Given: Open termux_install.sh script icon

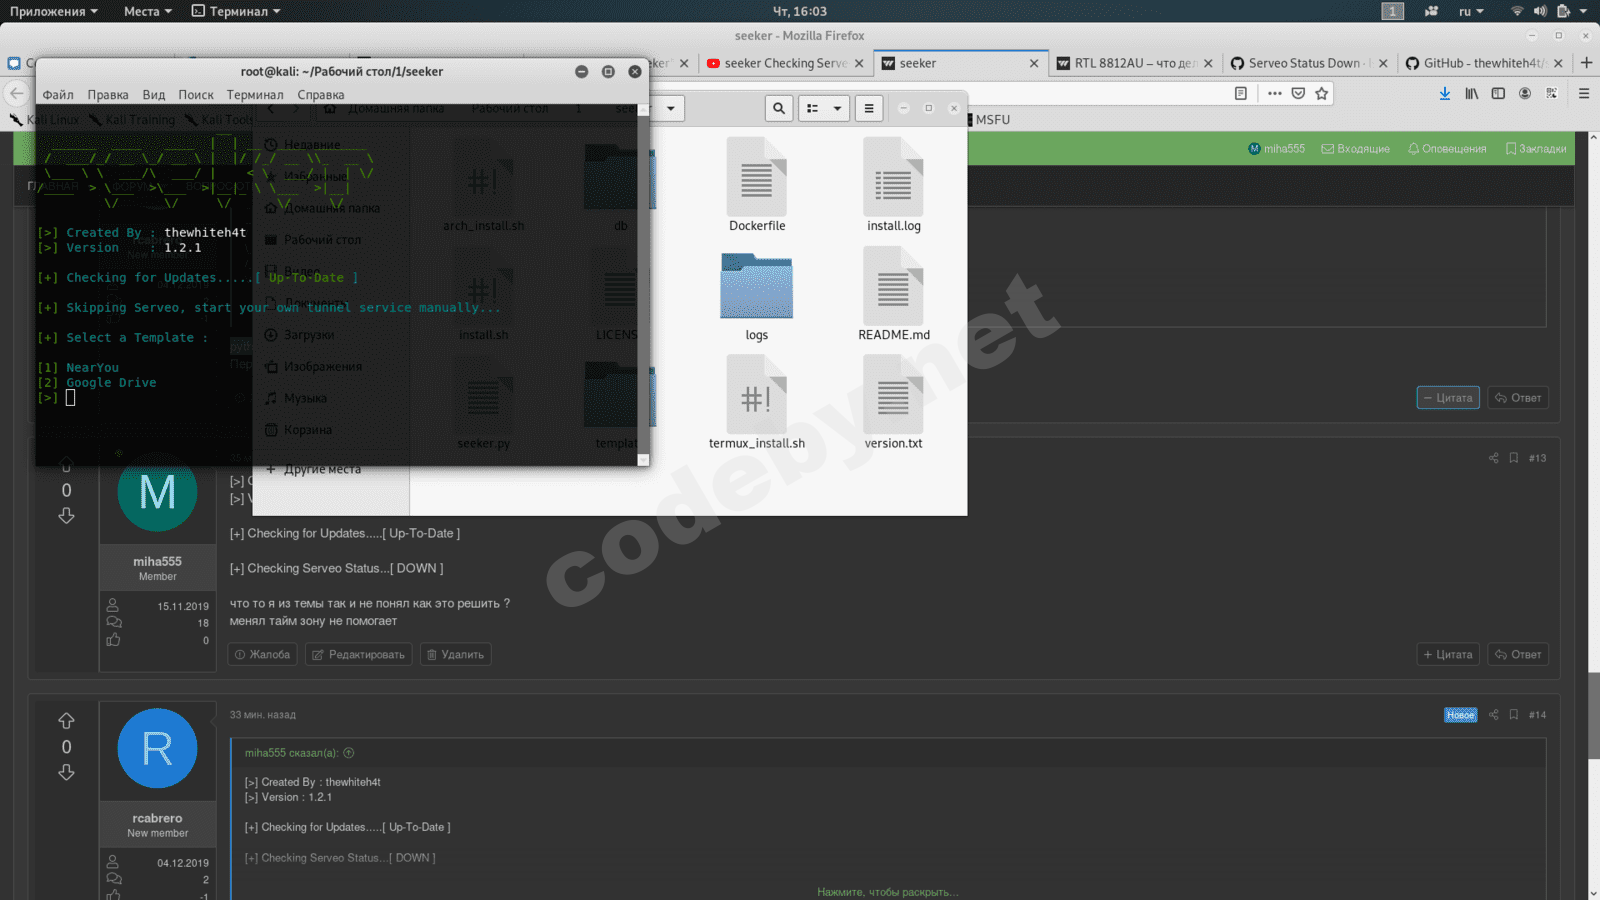Looking at the screenshot, I should coord(757,394).
